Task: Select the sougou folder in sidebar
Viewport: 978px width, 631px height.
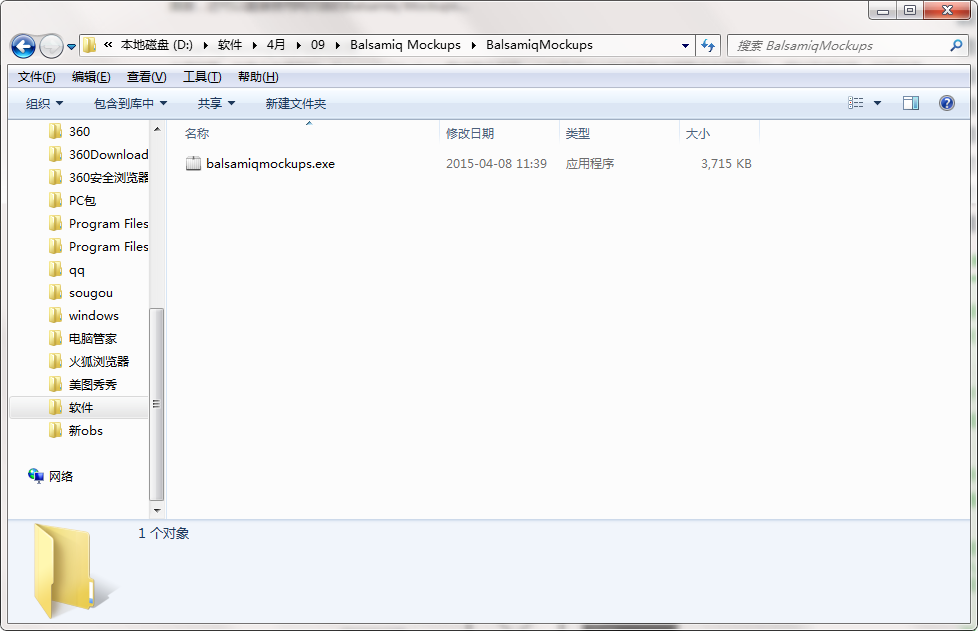Action: (x=90, y=293)
